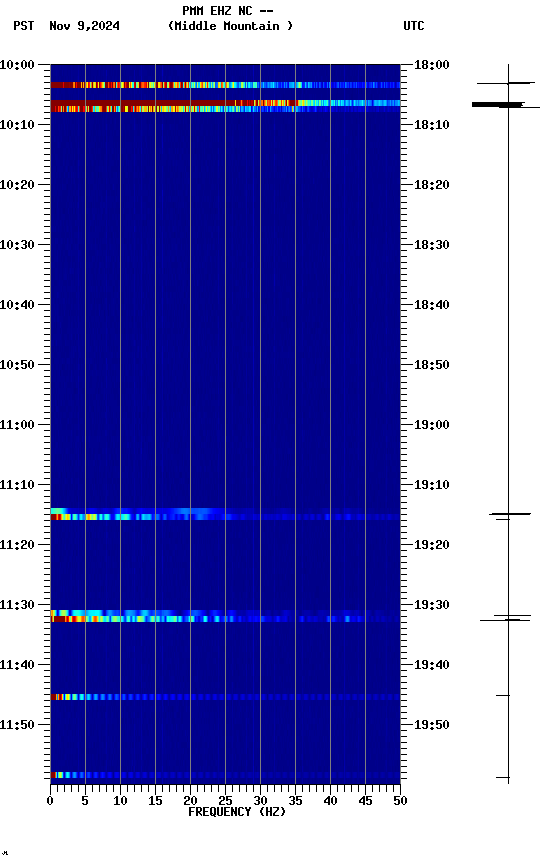The height and width of the screenshot is (864, 552).
Task: Click the 10:40 PST time label
Action: tap(17, 305)
